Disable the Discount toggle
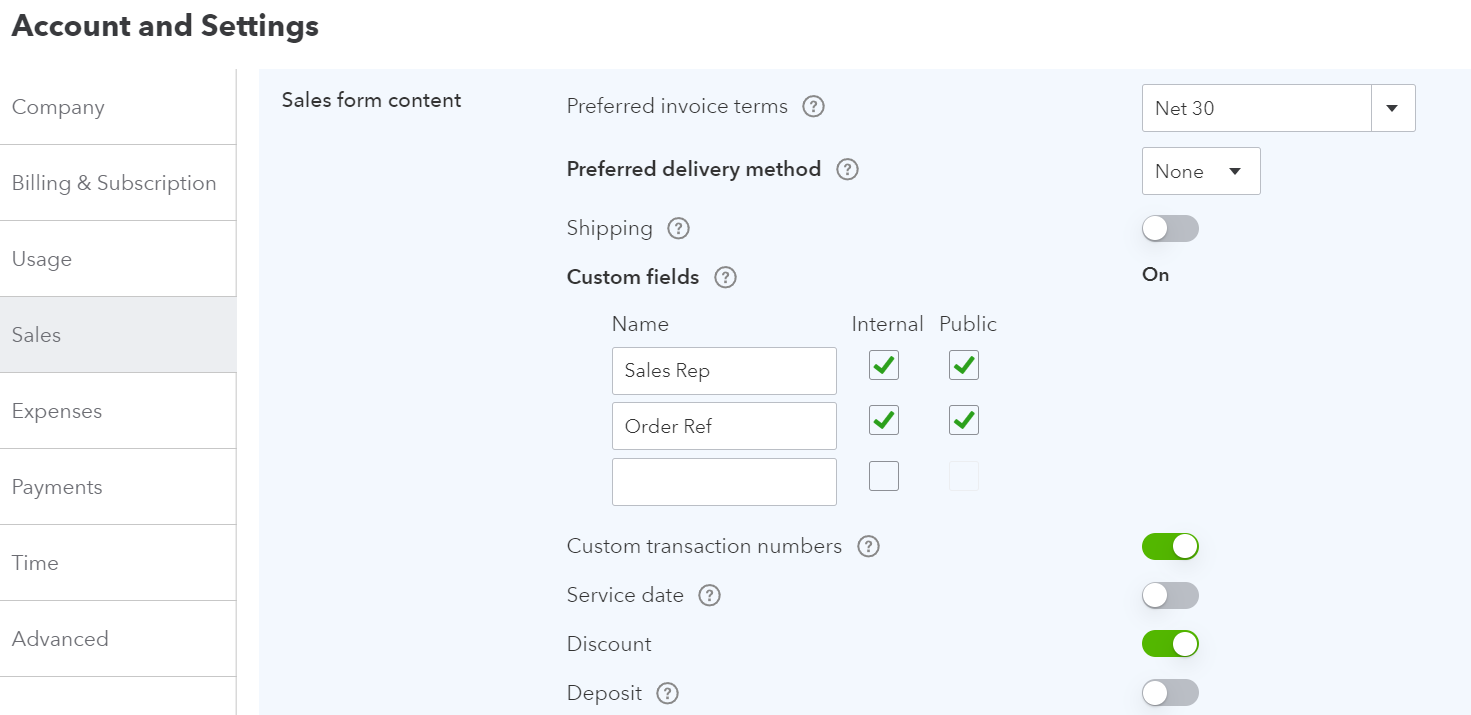 click(1170, 644)
